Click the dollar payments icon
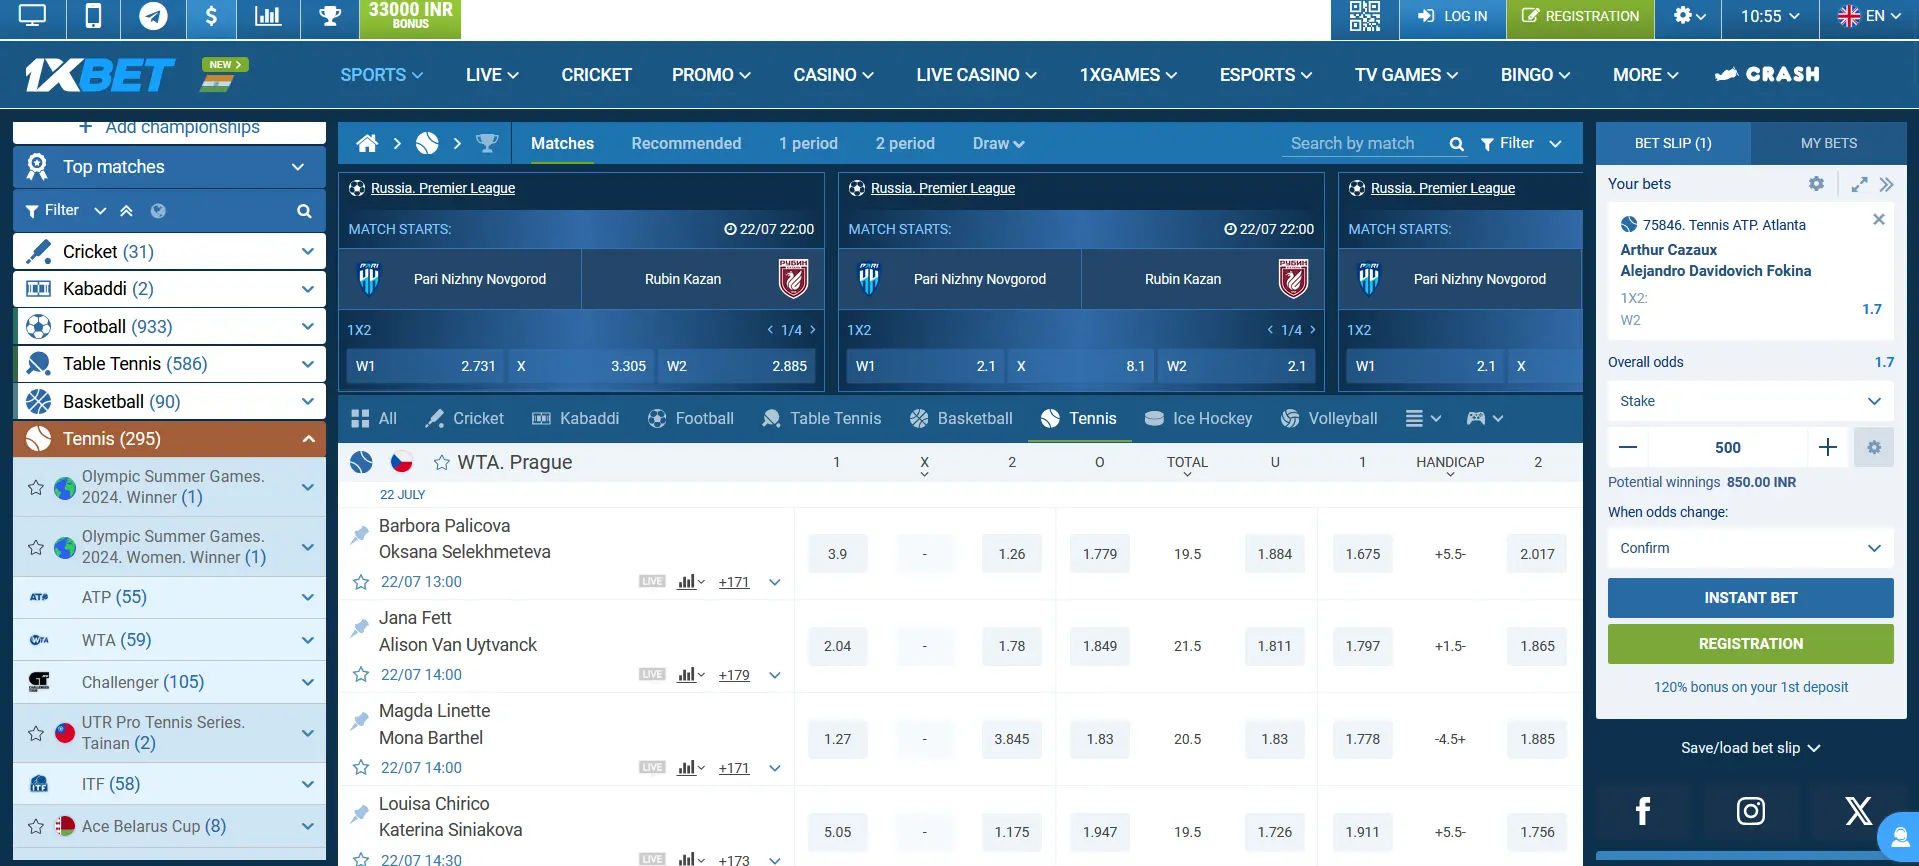This screenshot has height=866, width=1919. tap(211, 17)
